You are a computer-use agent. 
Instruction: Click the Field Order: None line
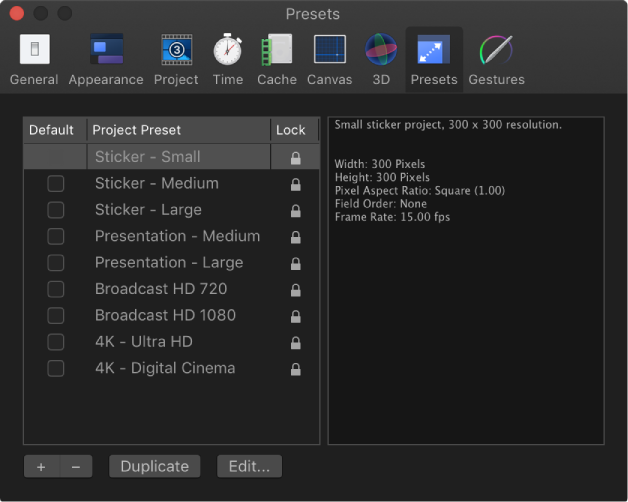(x=380, y=204)
